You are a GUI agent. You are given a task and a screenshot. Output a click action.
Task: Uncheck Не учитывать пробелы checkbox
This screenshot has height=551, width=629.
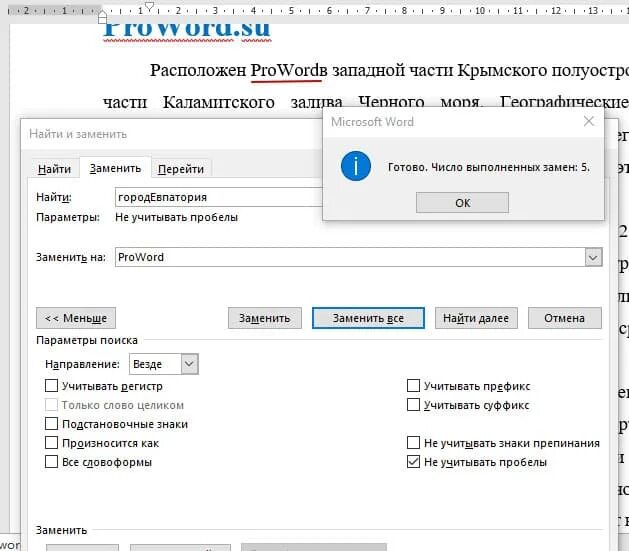(413, 462)
